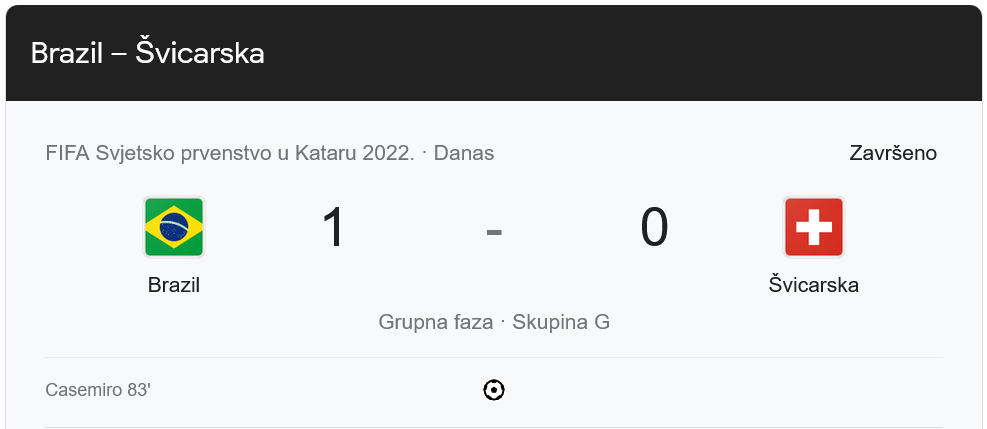Select the word Brazil in the dark header
Screen dimensions: 987x429
pyautogui.click(x=67, y=53)
